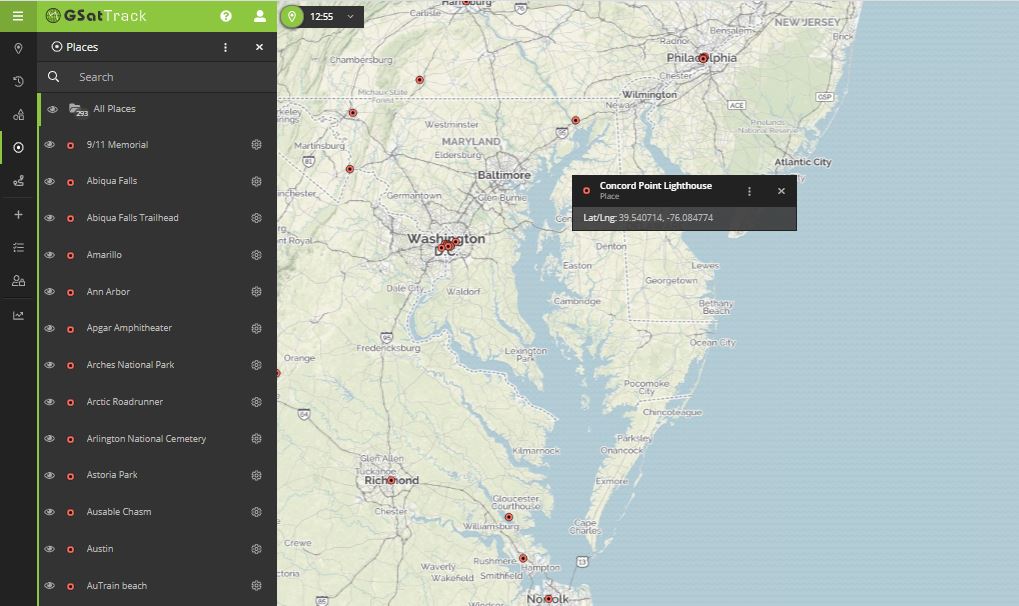This screenshot has width=1019, height=606.
Task: Click the Hampton area map marker
Action: point(522,559)
